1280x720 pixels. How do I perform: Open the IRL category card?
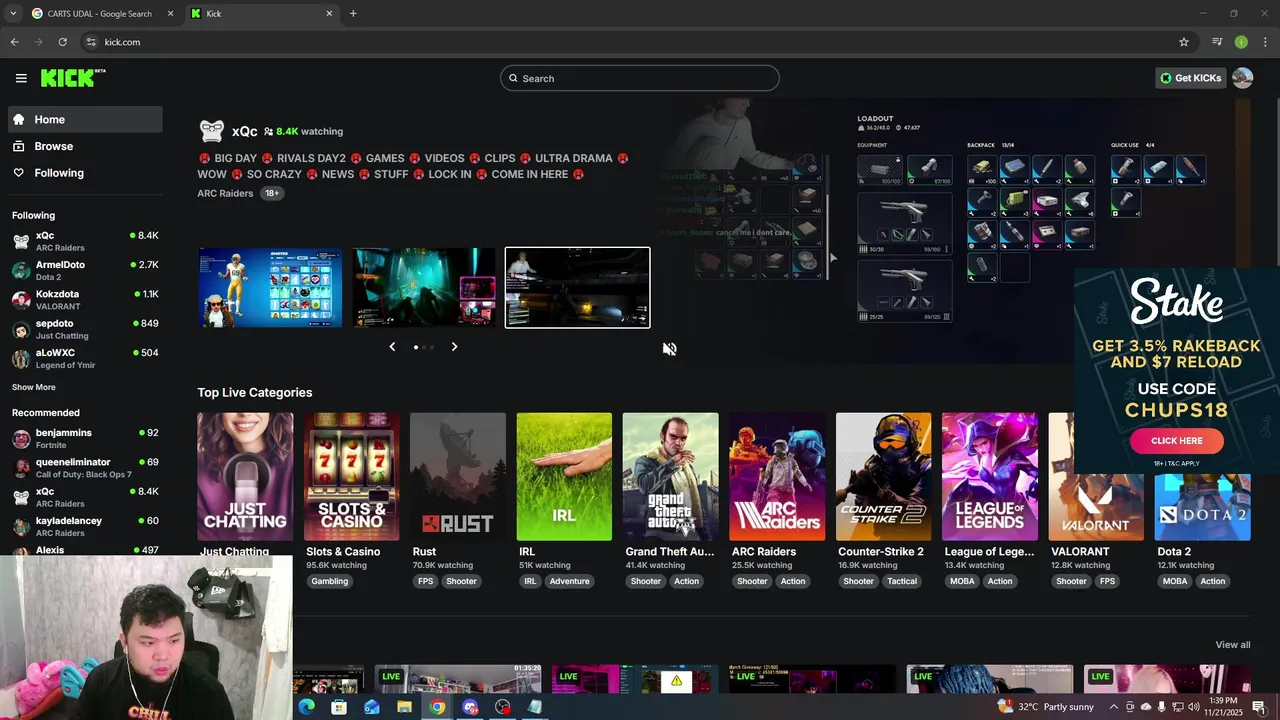pyautogui.click(x=564, y=477)
